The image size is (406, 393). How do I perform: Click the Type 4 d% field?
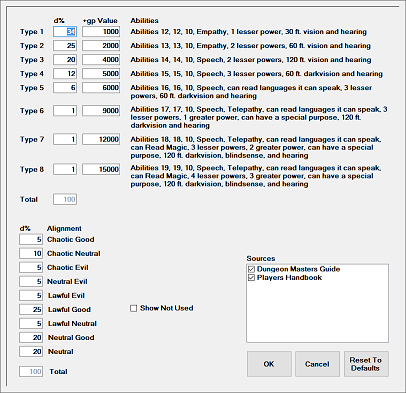(65, 74)
